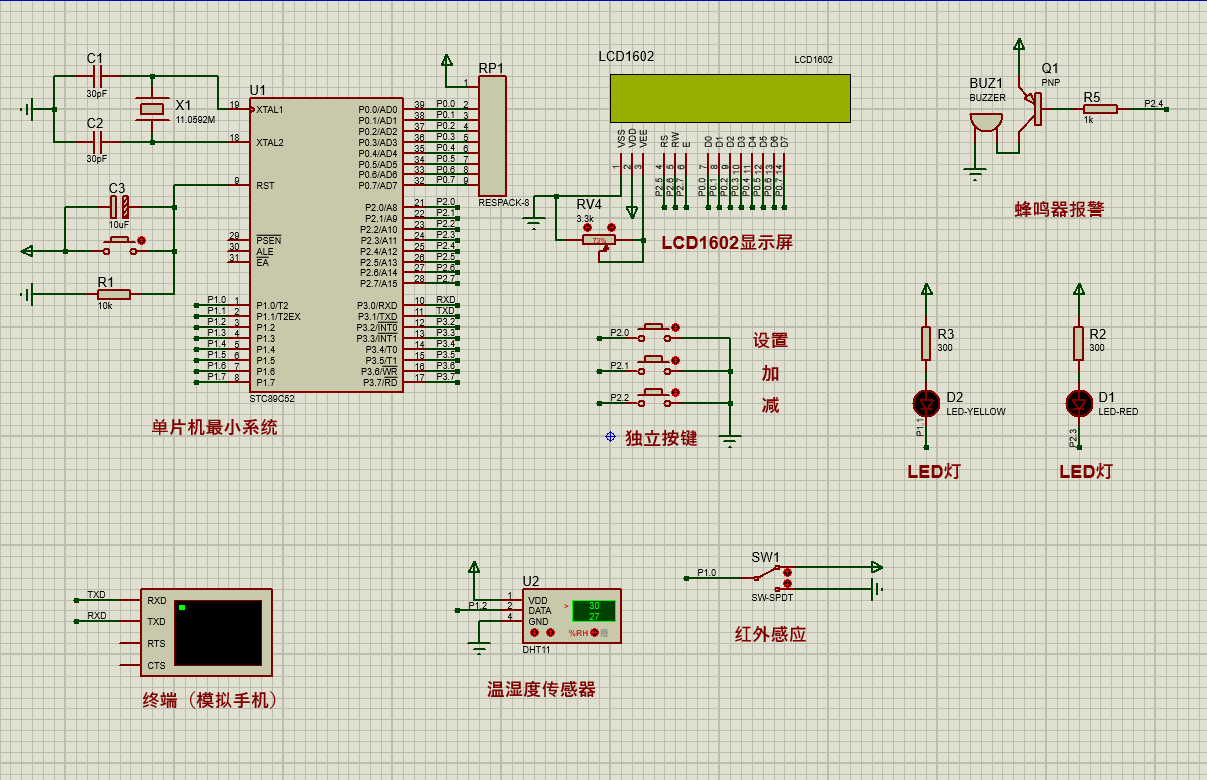Select the power terminal above resistor R3
The image size is (1207, 780).
[x=927, y=291]
